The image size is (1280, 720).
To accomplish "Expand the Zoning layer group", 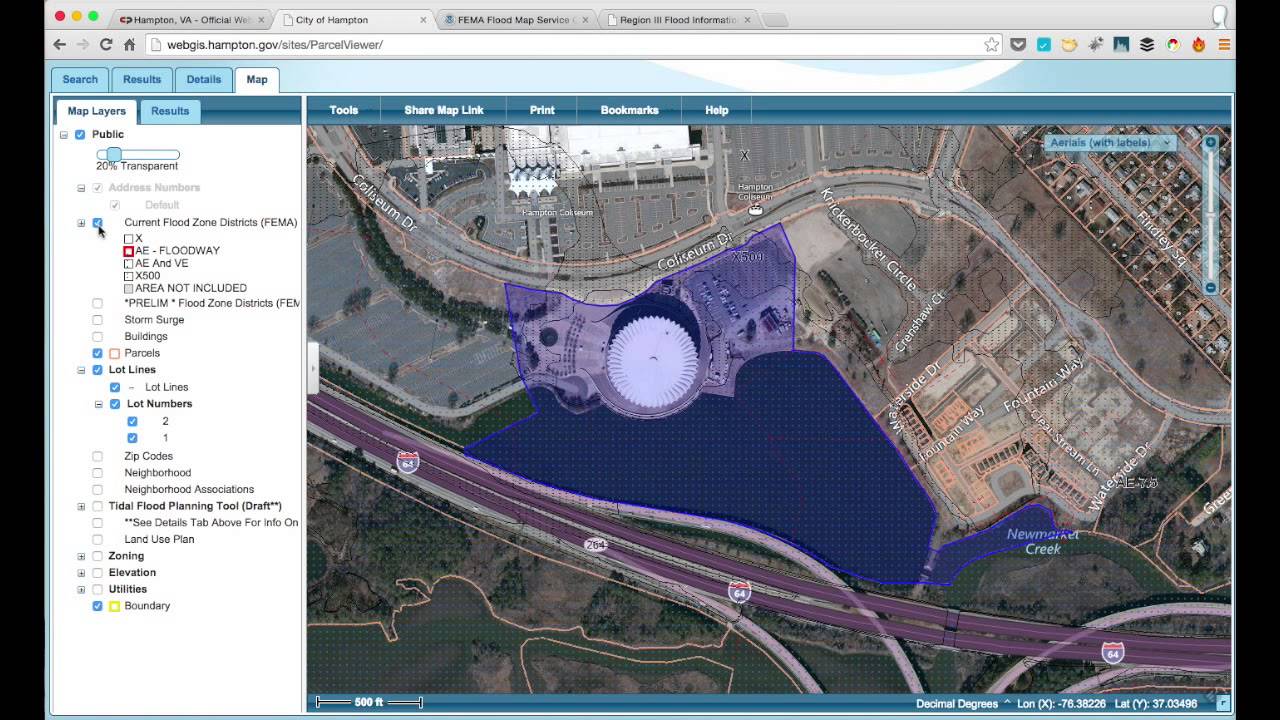I will (81, 556).
